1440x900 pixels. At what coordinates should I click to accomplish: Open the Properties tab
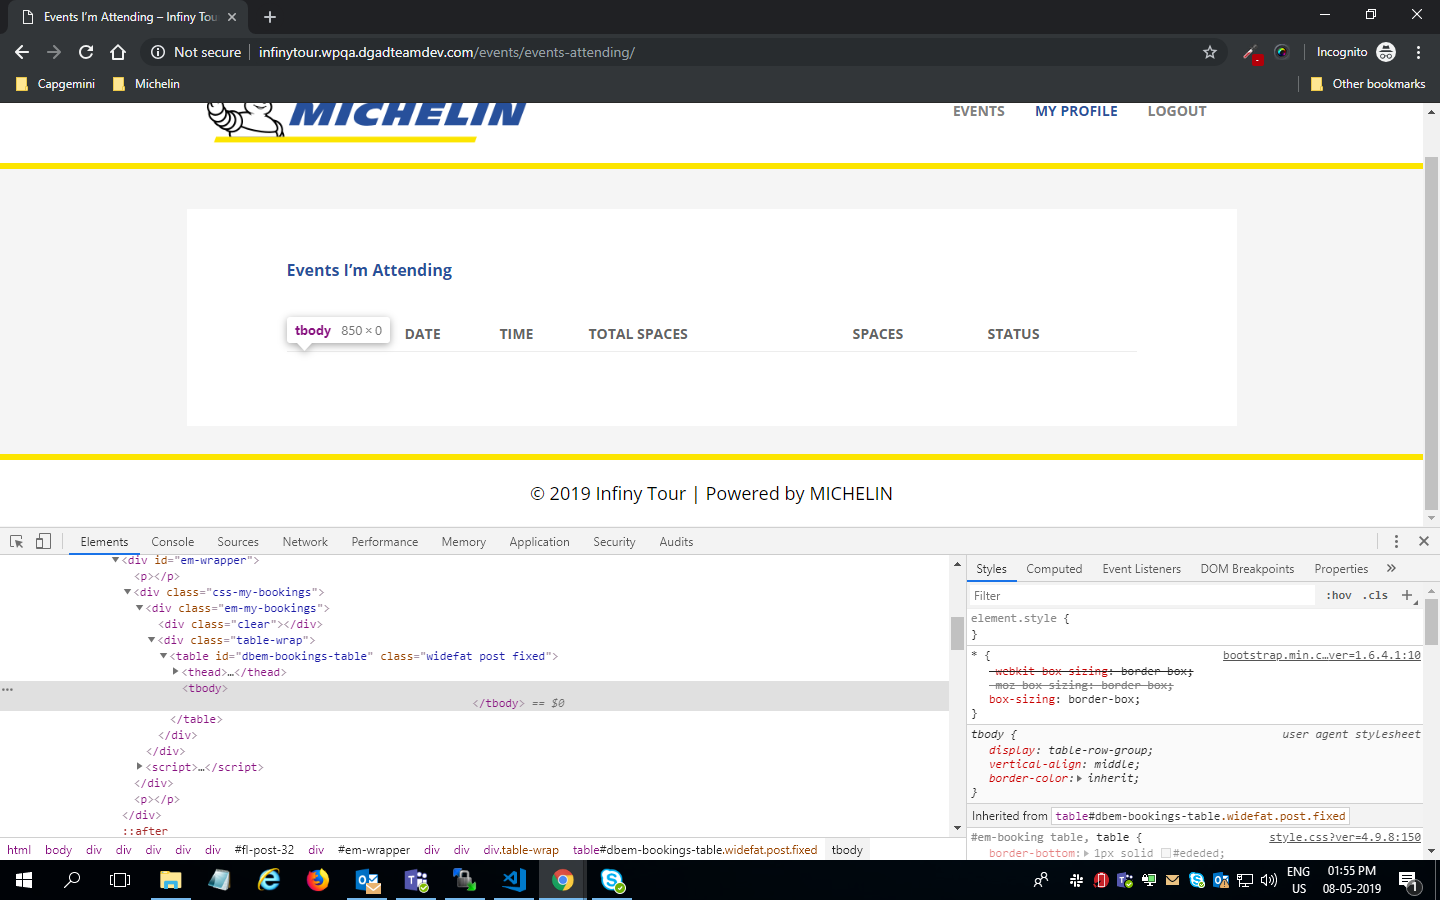[x=1341, y=569]
